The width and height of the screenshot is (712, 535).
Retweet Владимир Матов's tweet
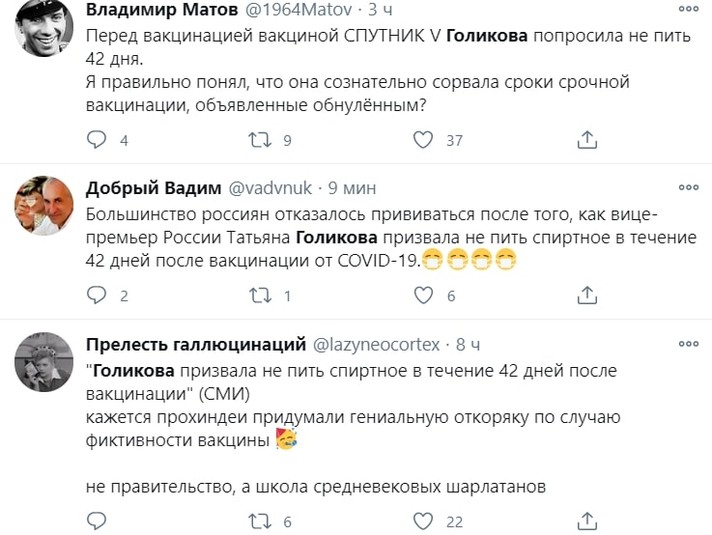(x=260, y=141)
